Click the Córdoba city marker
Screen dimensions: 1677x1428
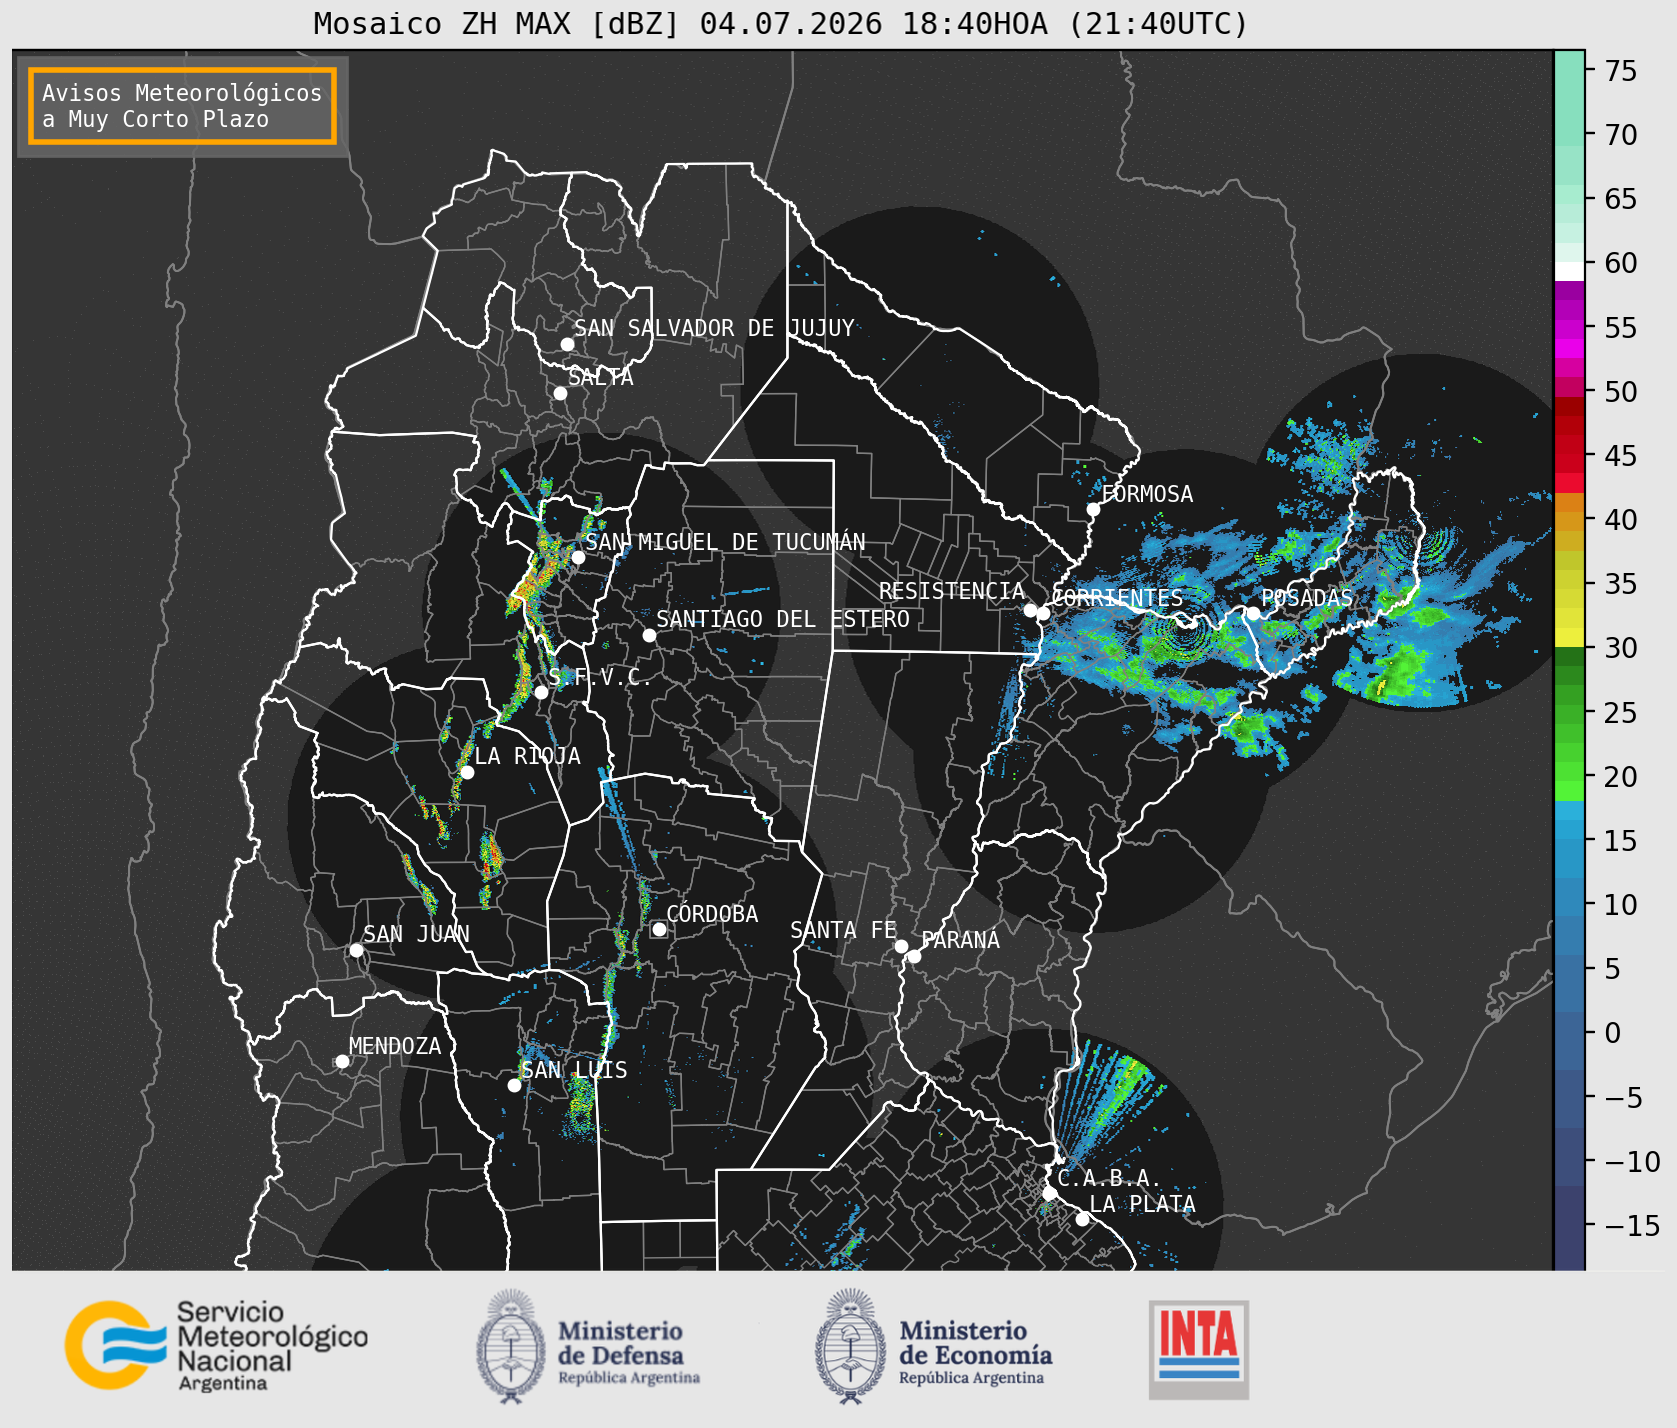[x=659, y=929]
